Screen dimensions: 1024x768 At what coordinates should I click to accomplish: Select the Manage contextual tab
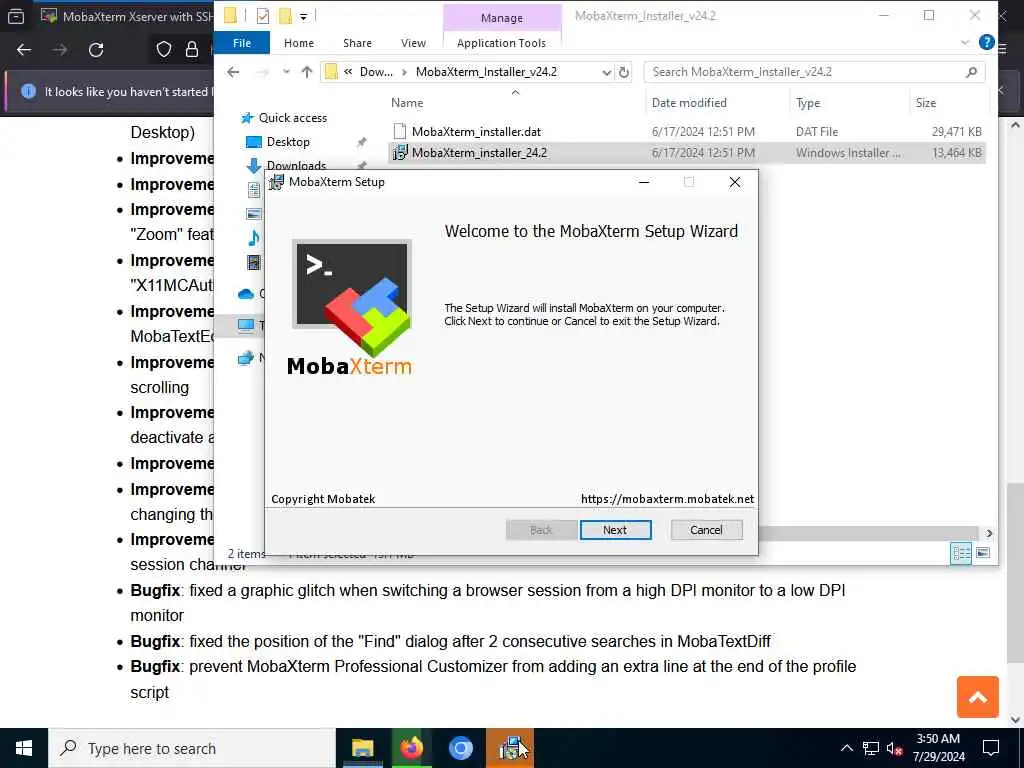coord(502,18)
